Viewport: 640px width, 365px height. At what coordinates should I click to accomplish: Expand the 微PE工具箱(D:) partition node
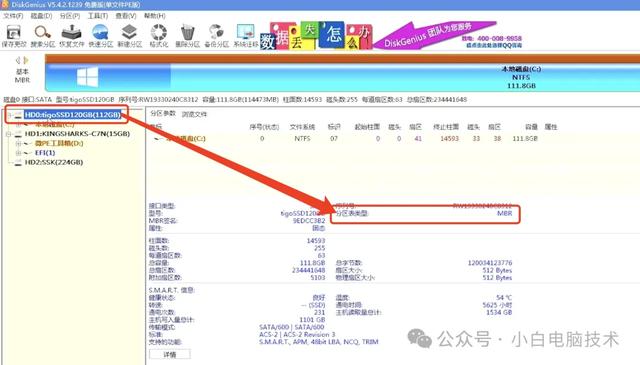(18, 143)
